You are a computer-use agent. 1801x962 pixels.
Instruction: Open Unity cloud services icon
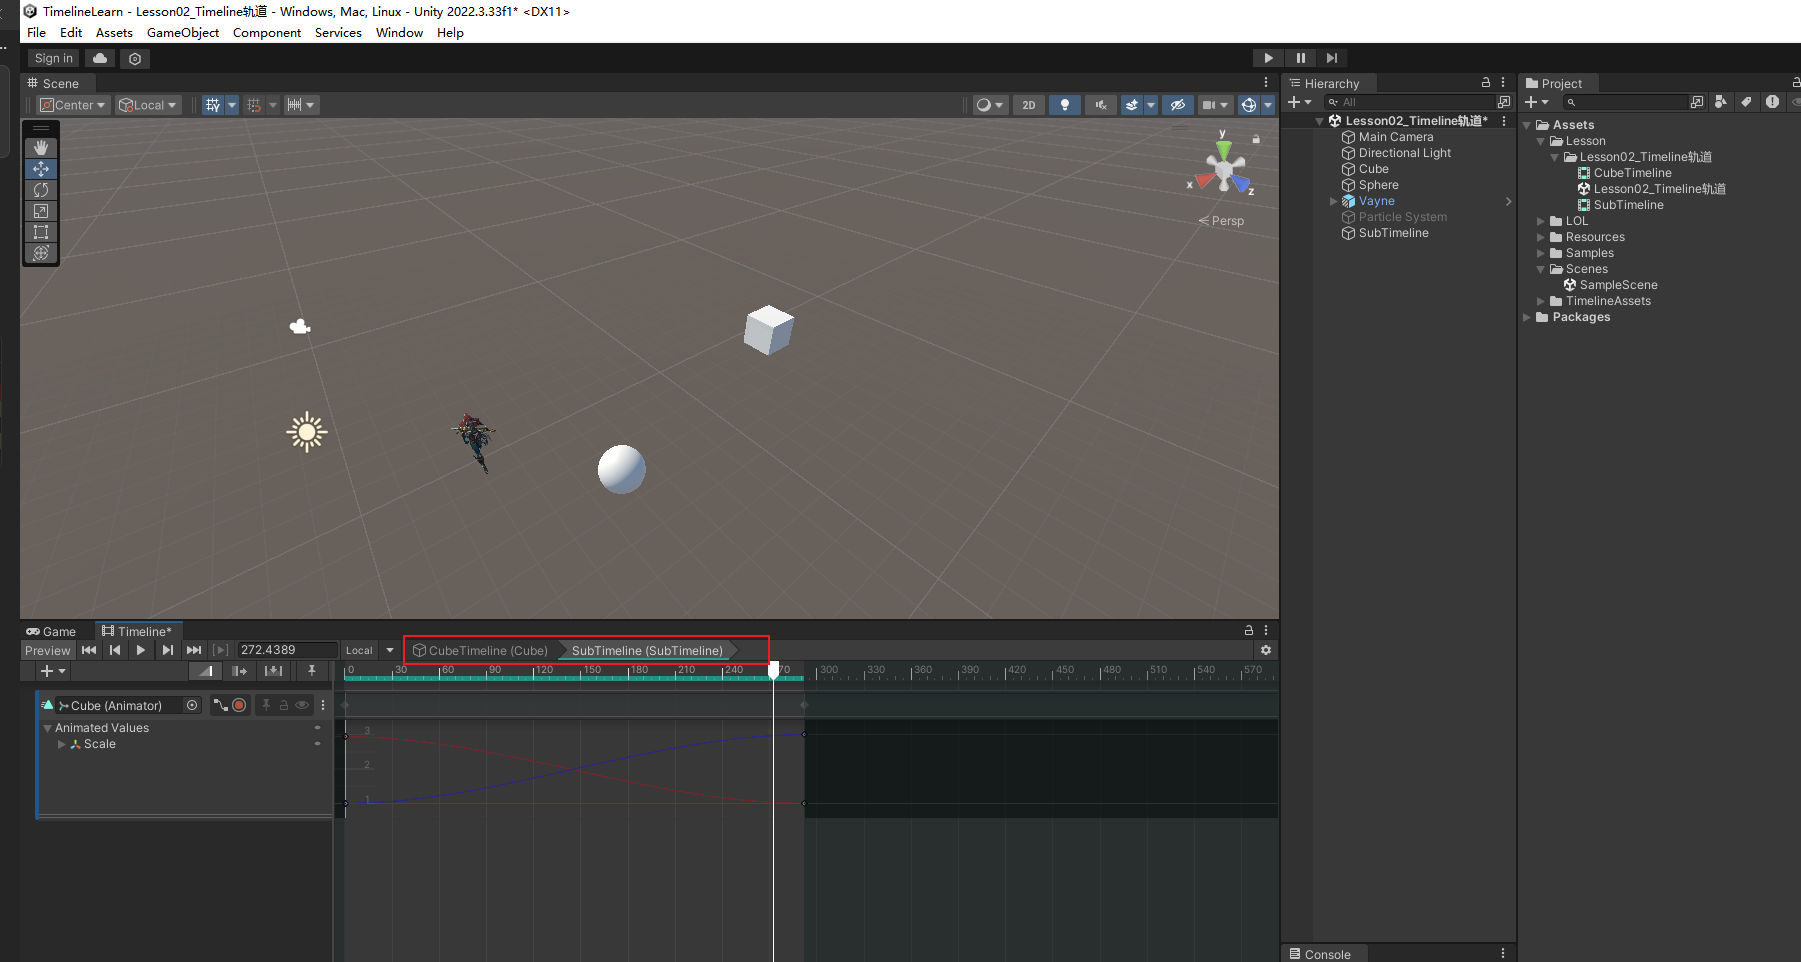pos(100,59)
